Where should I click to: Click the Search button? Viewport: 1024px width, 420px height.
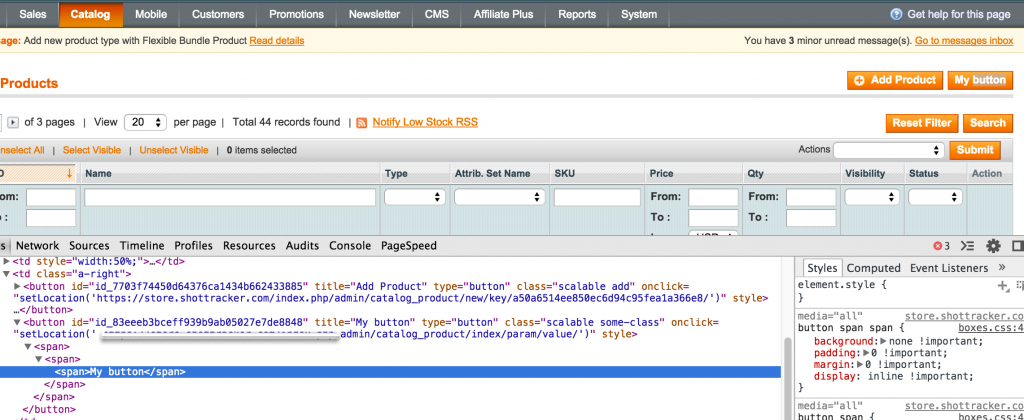pos(987,123)
